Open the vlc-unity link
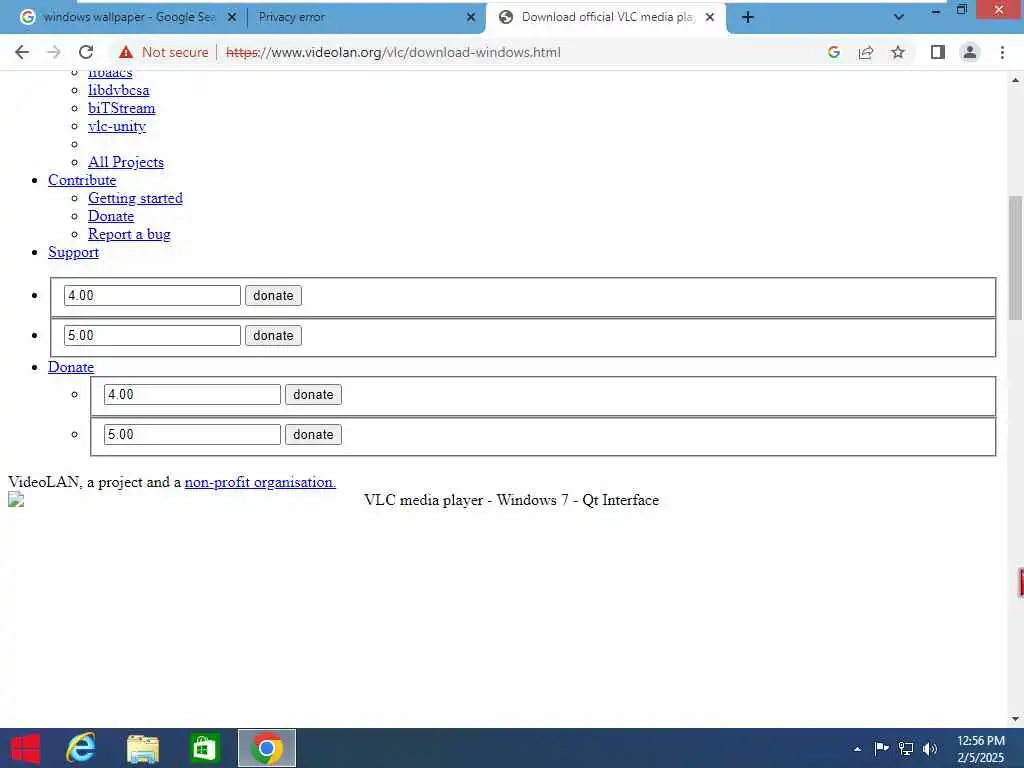 tap(117, 126)
